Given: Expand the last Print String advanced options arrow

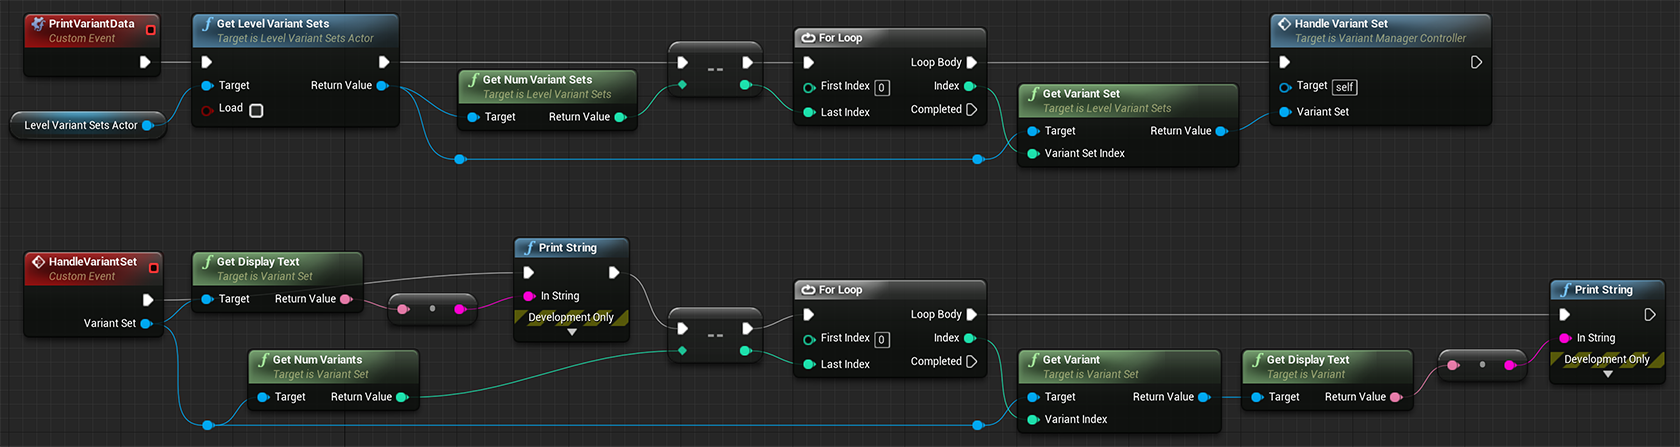Looking at the screenshot, I should 1608,374.
